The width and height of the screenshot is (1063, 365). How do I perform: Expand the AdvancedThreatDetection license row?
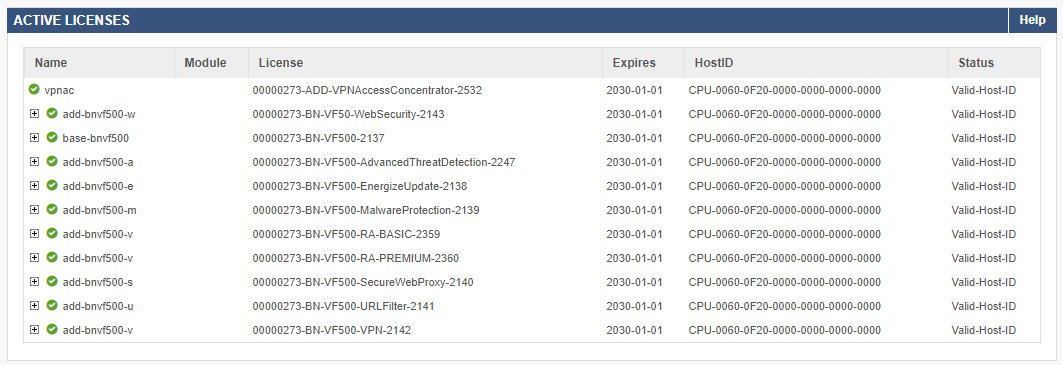pyautogui.click(x=35, y=162)
